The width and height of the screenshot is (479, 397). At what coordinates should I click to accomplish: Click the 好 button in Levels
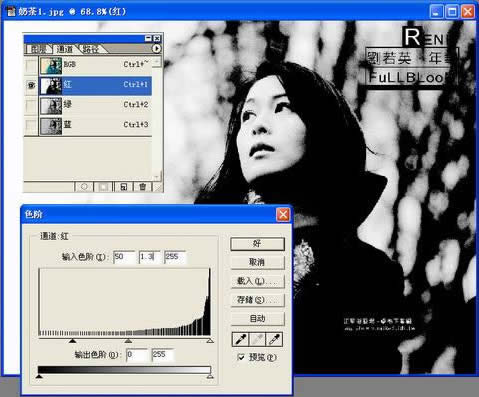click(x=257, y=244)
